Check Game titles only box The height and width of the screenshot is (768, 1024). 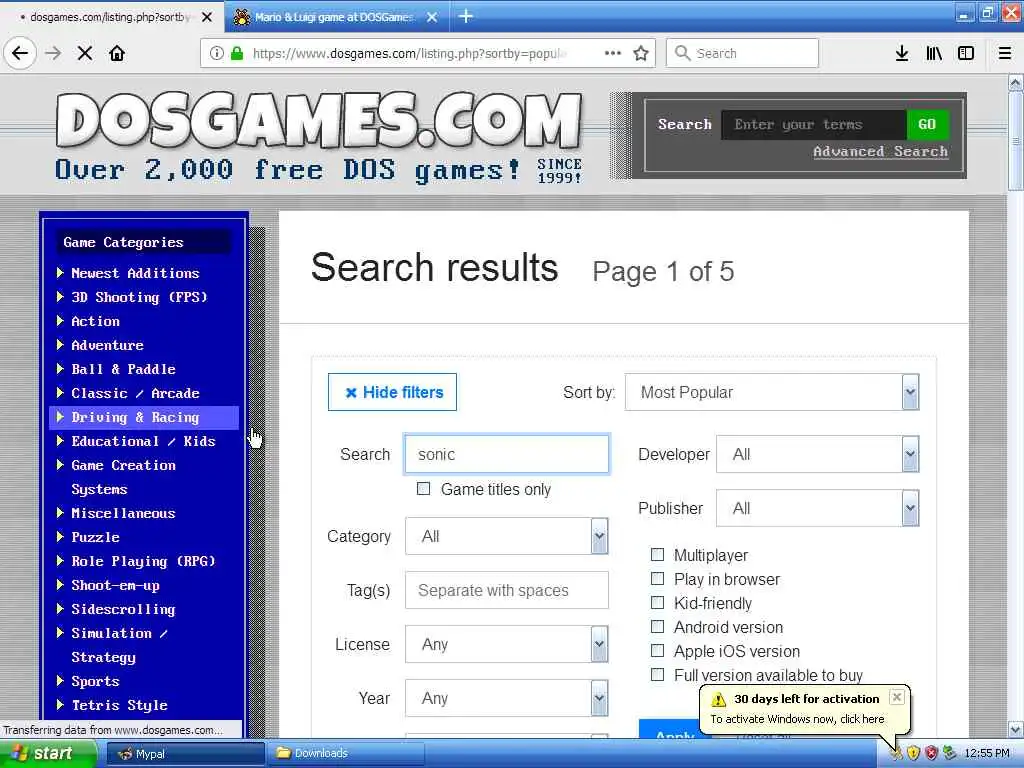tap(423, 488)
